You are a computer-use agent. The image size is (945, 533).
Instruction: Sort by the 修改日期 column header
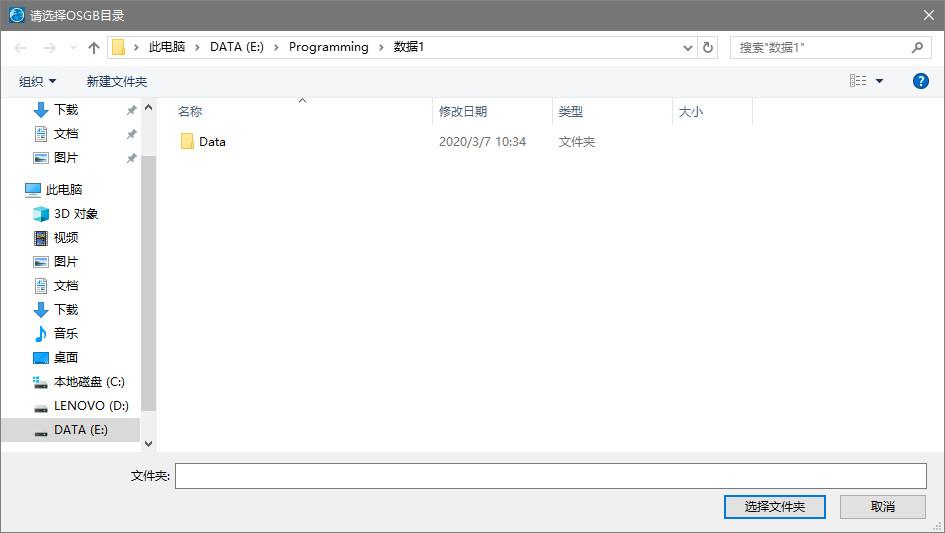coord(462,112)
